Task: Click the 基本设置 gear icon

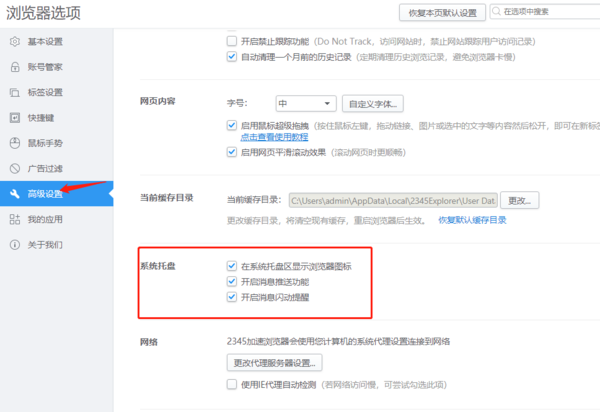Action: click(x=15, y=41)
